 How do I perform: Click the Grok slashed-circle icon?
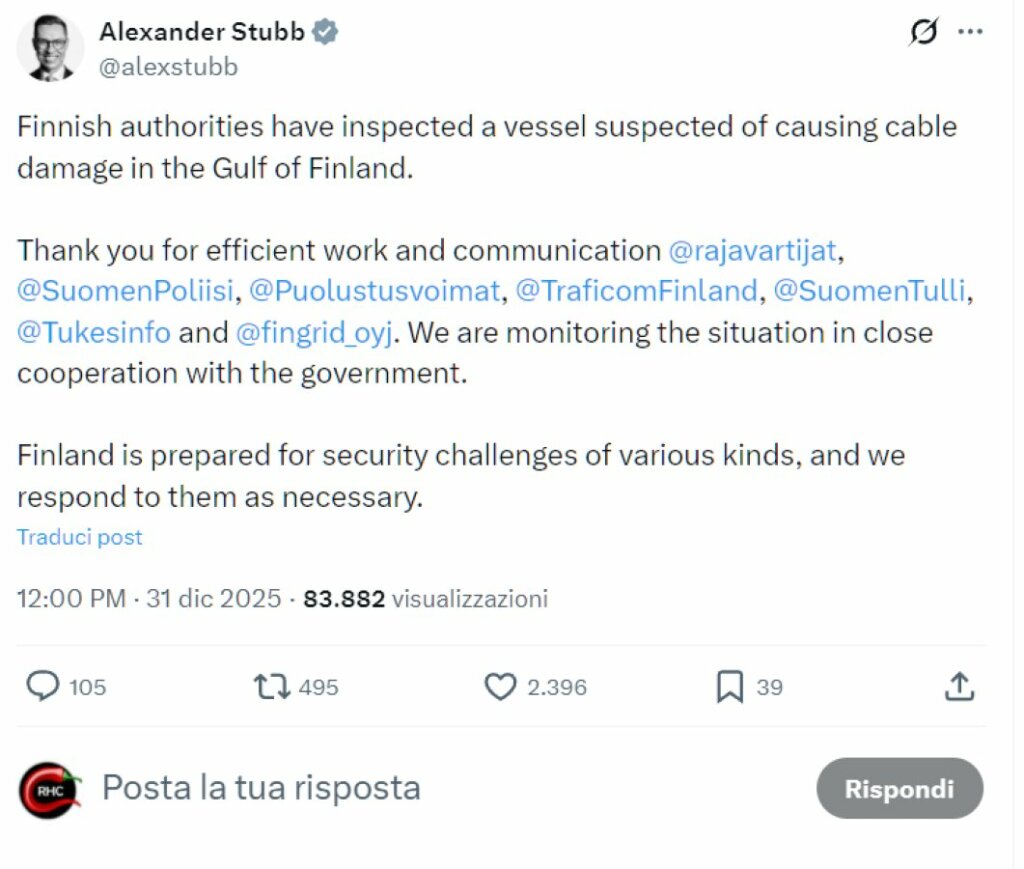pos(924,32)
